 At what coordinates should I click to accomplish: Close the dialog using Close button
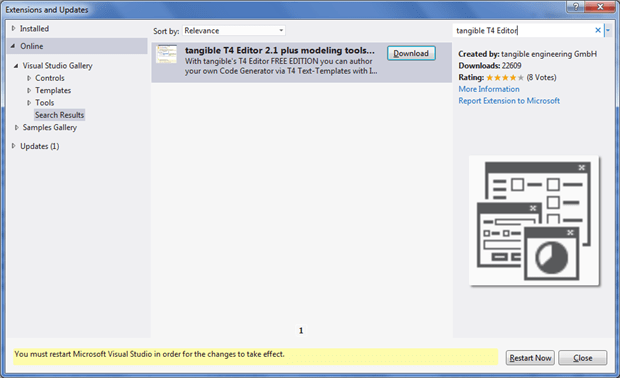(x=582, y=358)
